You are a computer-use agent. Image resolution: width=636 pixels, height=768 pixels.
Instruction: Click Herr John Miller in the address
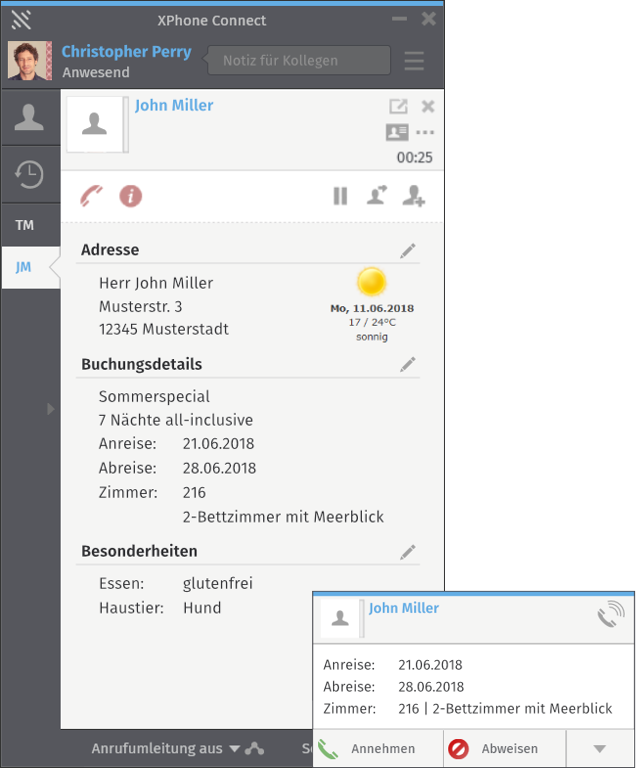(156, 283)
